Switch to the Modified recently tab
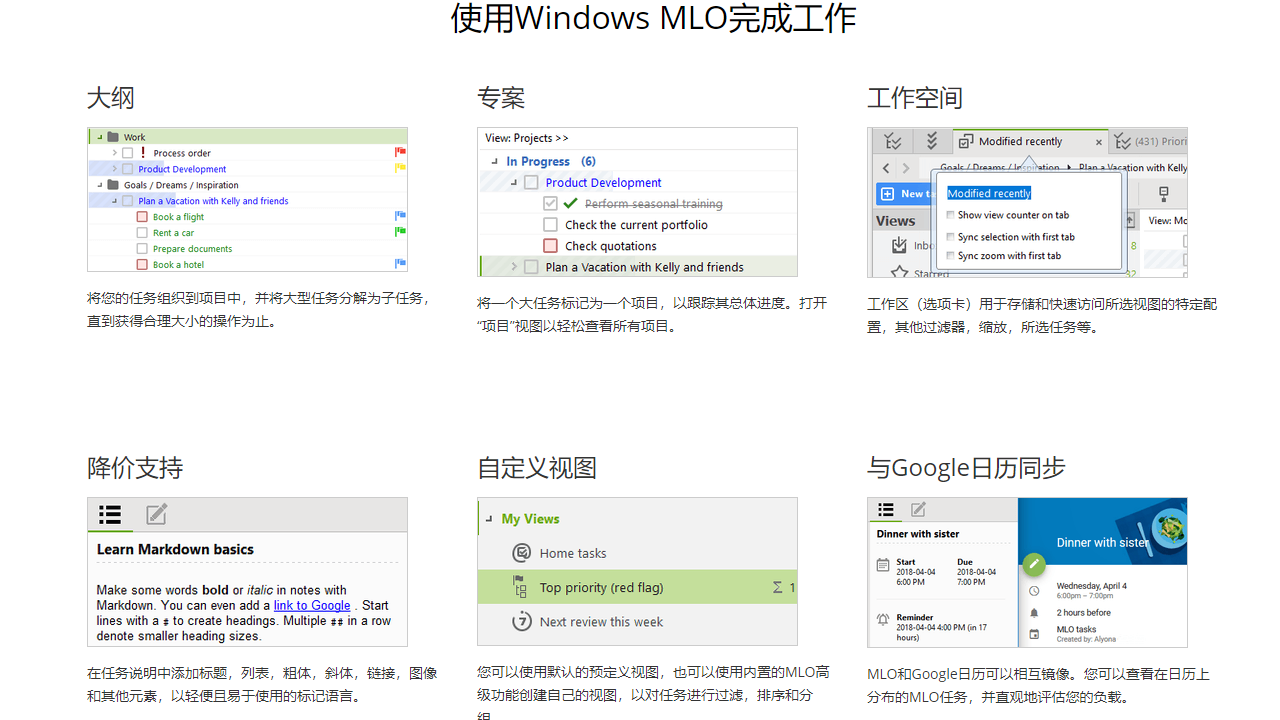This screenshot has width=1280, height=720. [1019, 141]
